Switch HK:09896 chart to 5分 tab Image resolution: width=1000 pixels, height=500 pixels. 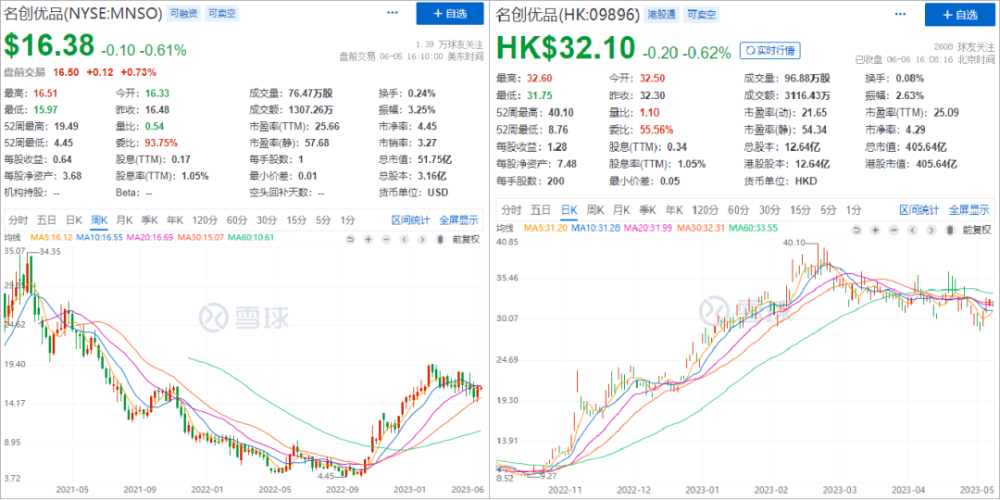click(828, 210)
